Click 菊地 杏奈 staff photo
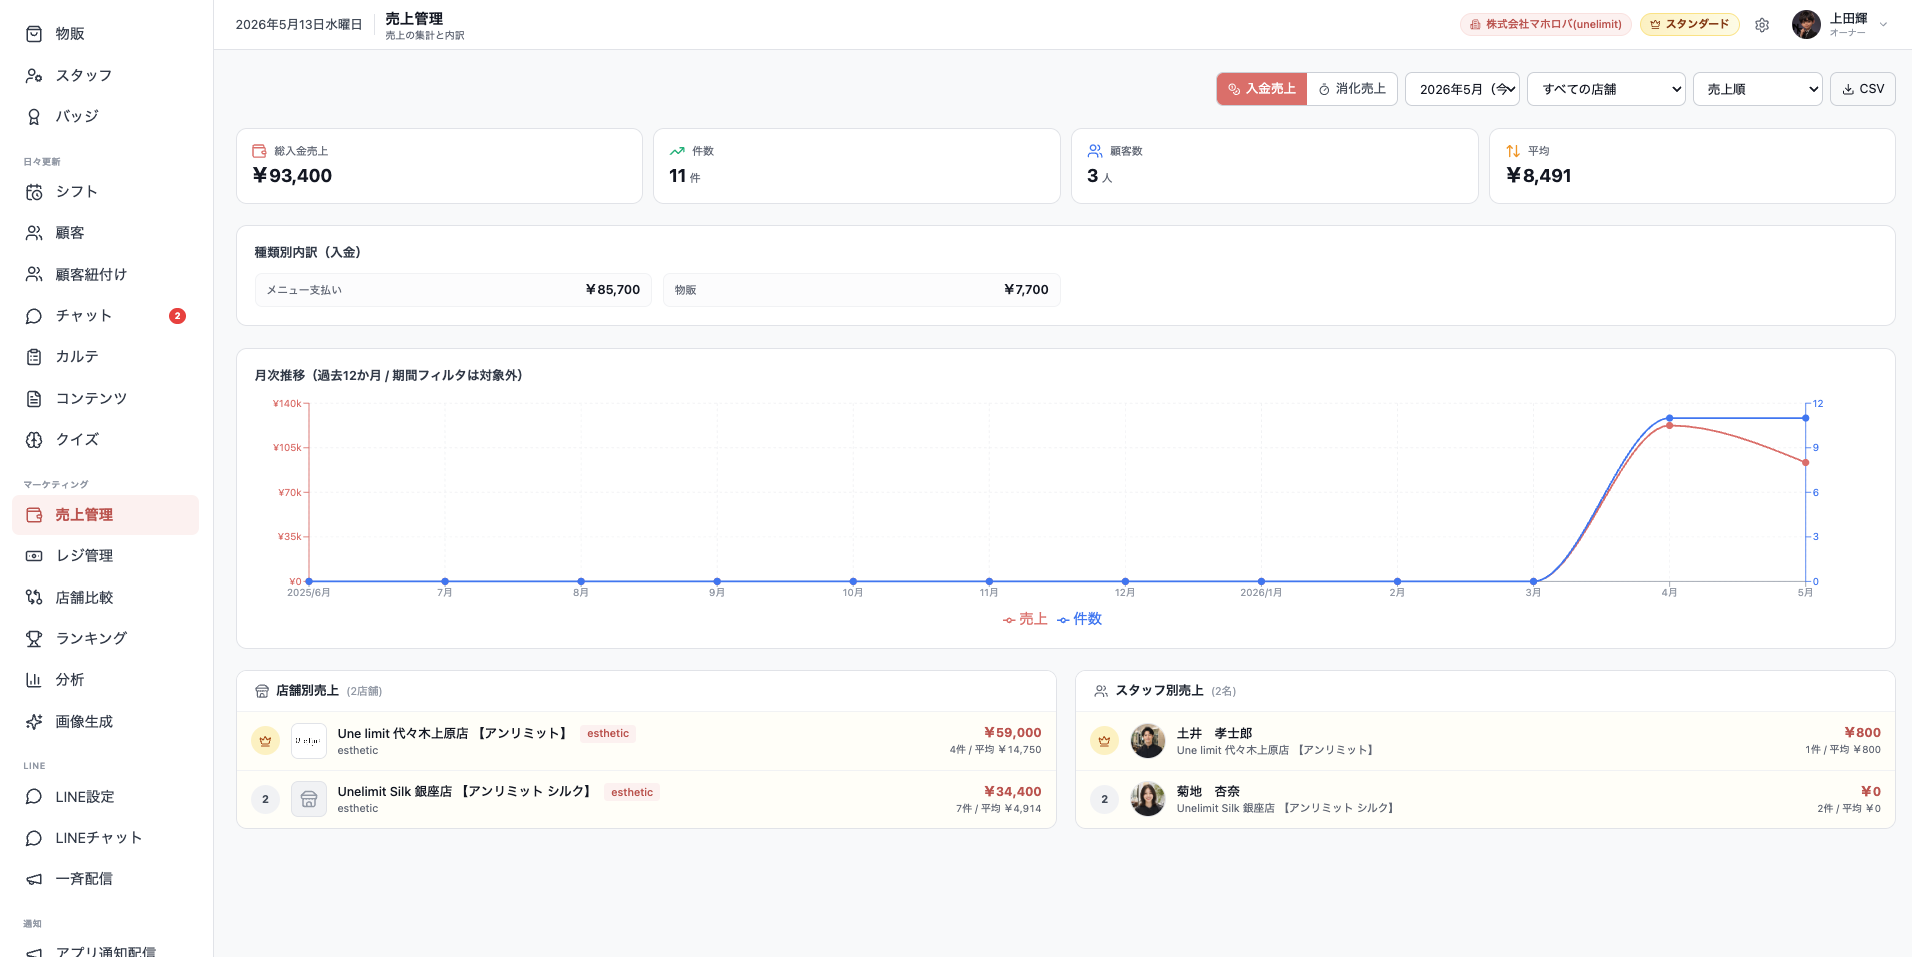The width and height of the screenshot is (1912, 957). point(1148,799)
